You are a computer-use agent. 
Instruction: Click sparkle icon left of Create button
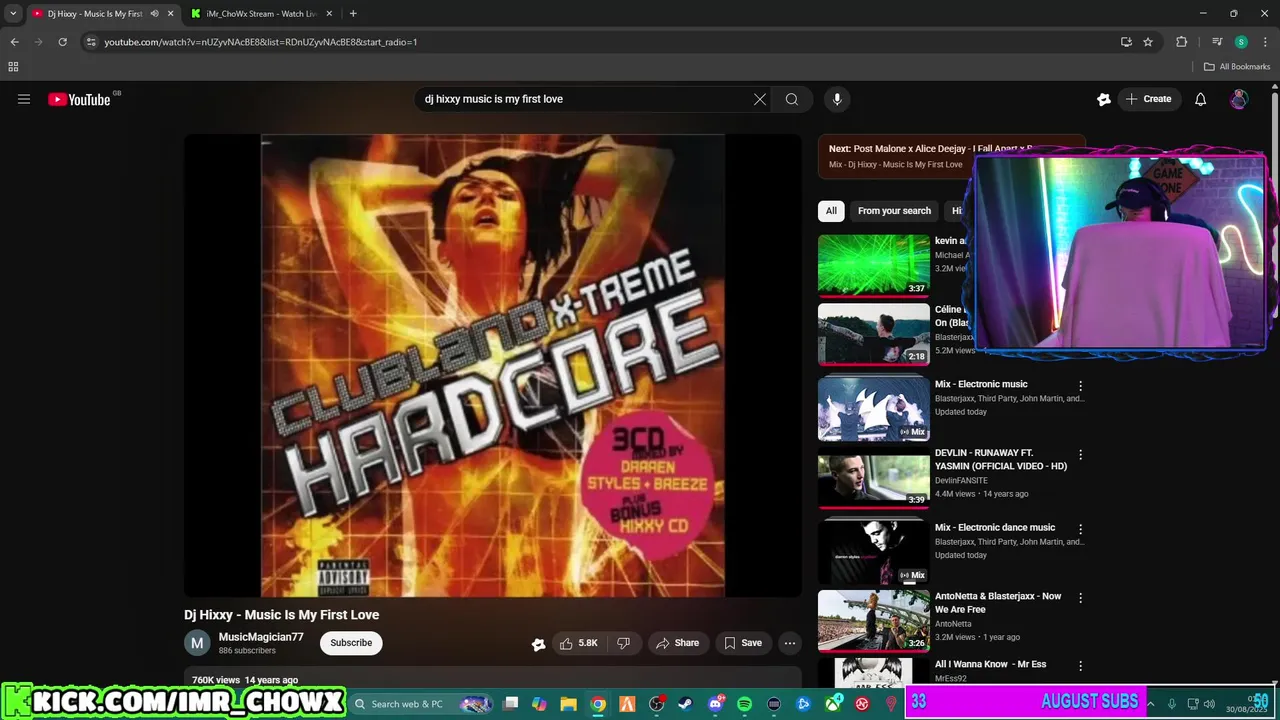point(1104,99)
